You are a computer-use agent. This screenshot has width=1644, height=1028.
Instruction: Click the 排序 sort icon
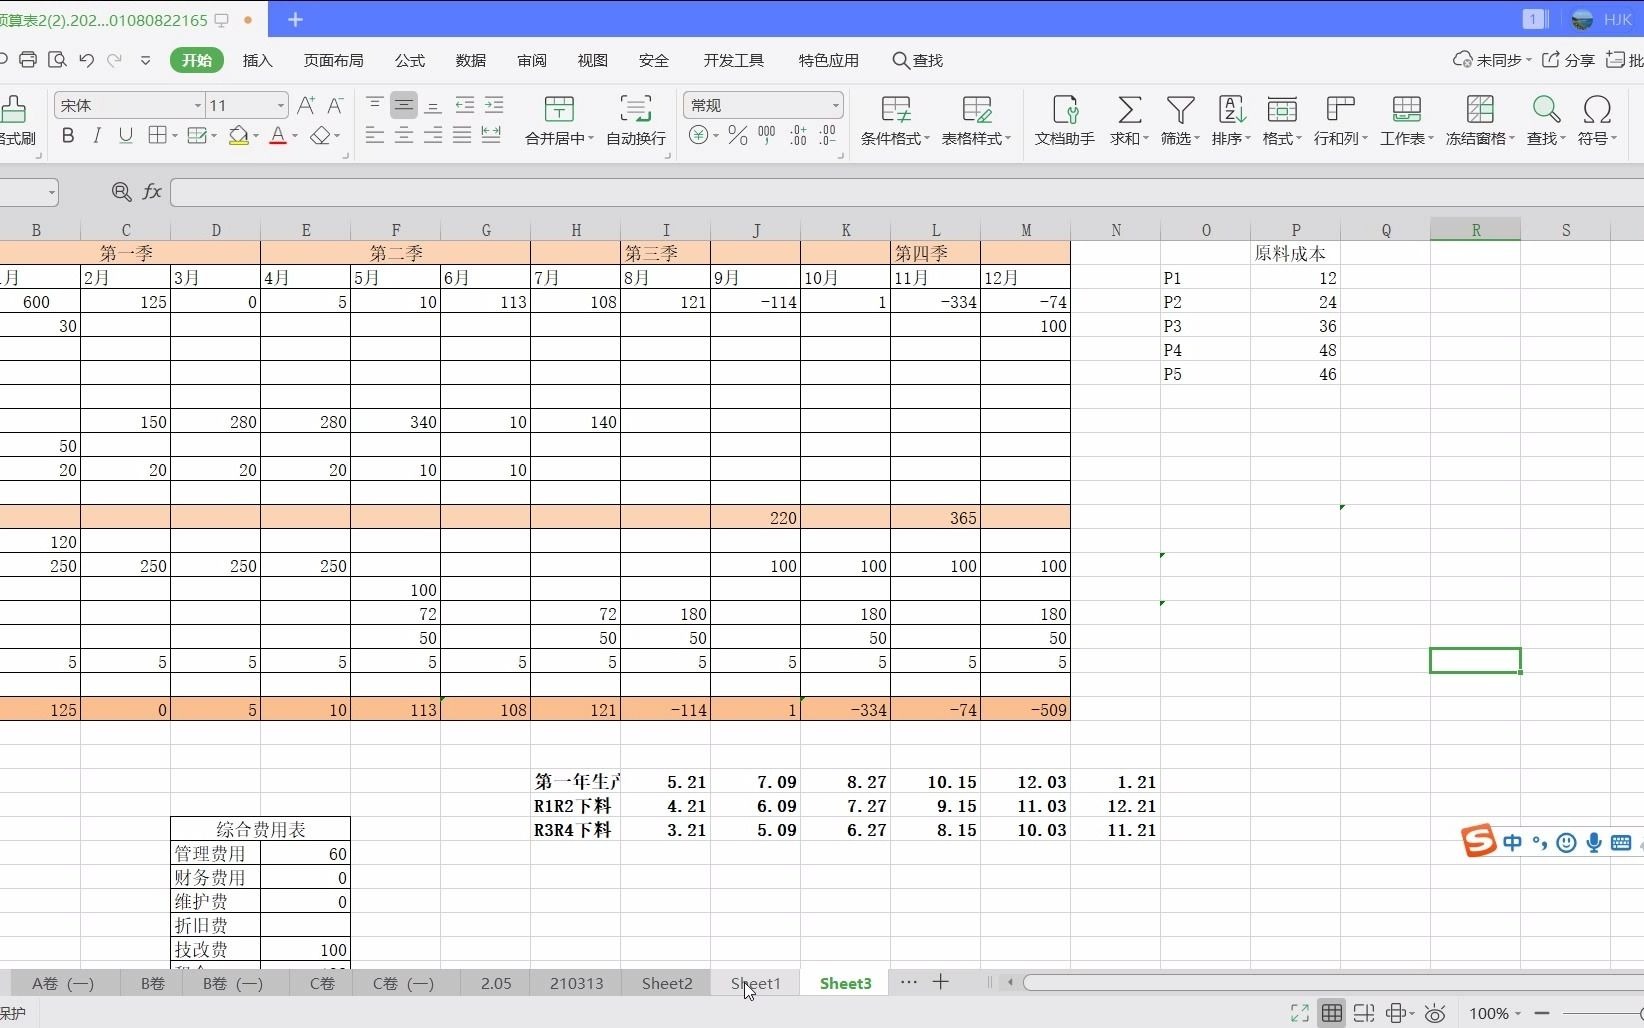(1231, 109)
